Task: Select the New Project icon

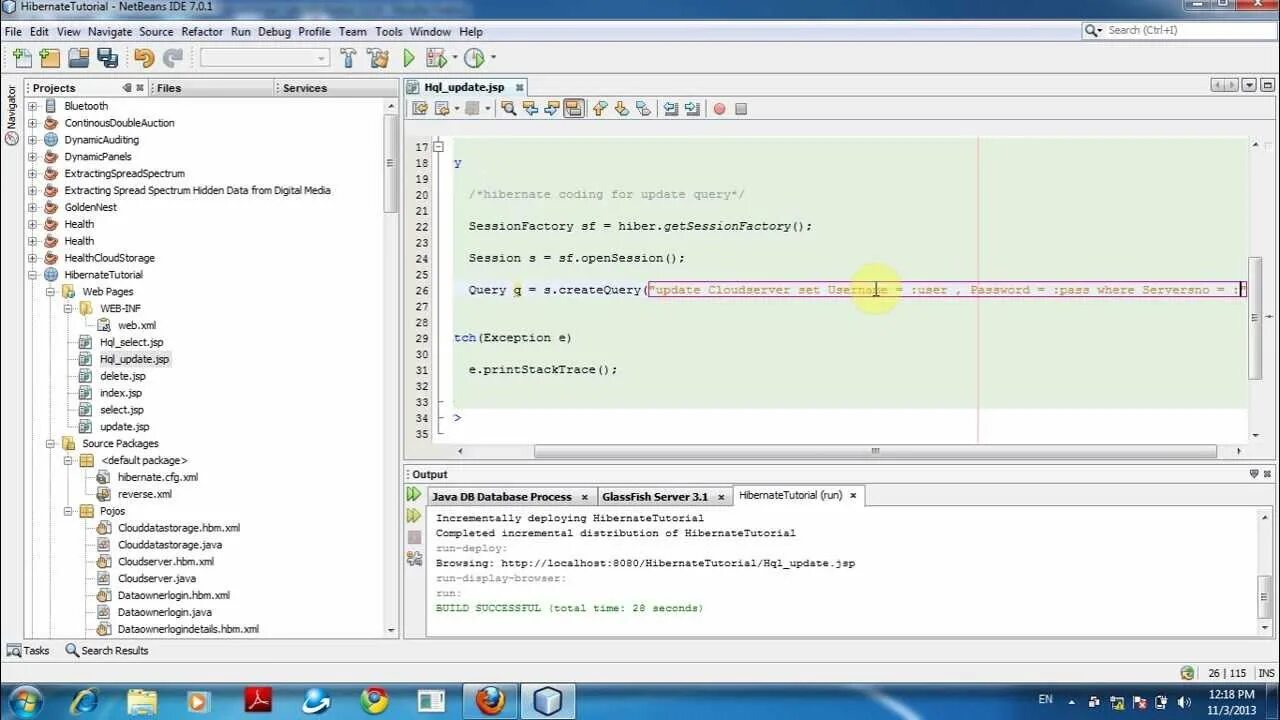Action: pyautogui.click(x=48, y=58)
